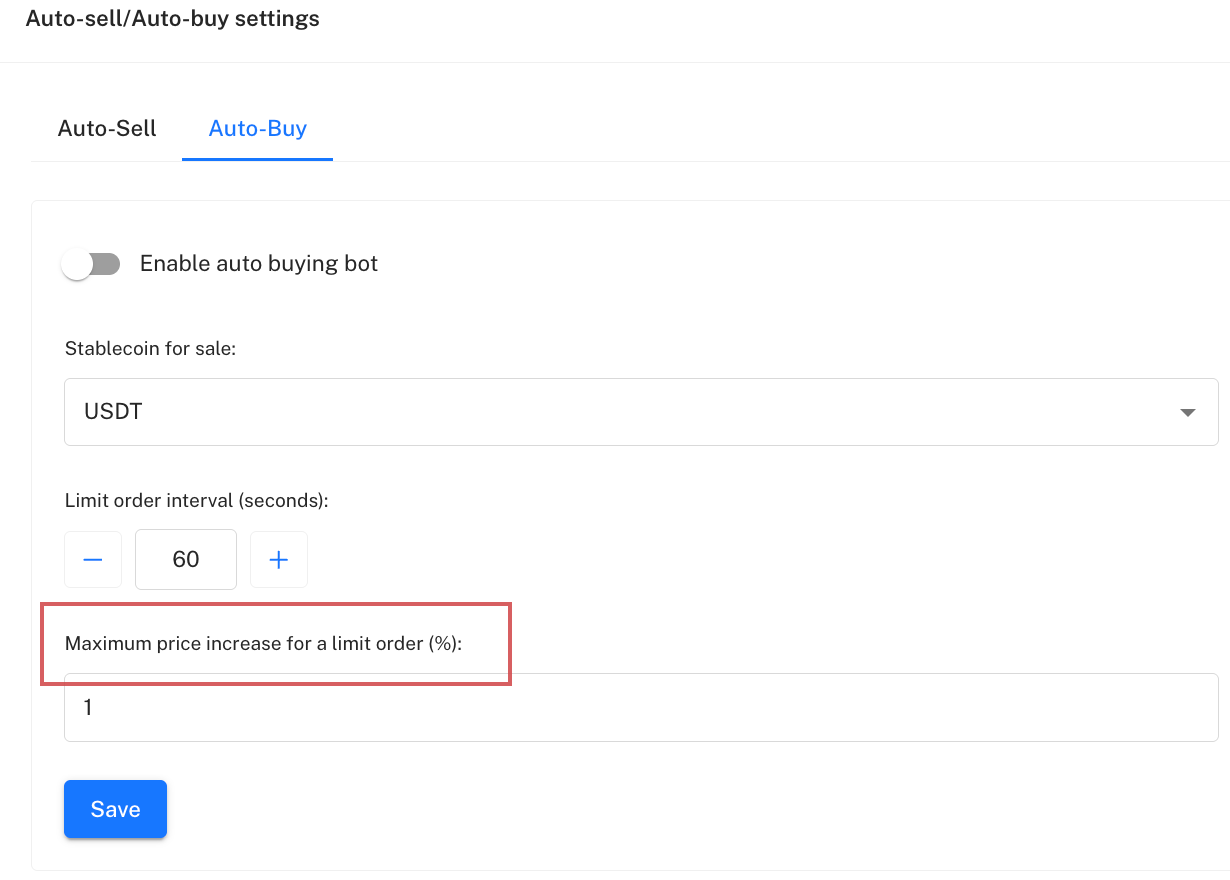Click the 'Maximum price increase for a limit order' label
Viewport: 1230px width, 880px height.
pos(263,644)
